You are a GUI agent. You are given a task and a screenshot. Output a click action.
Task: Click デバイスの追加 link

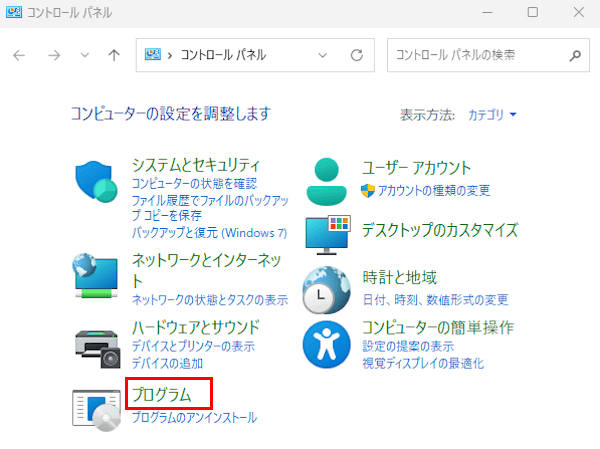pos(167,363)
